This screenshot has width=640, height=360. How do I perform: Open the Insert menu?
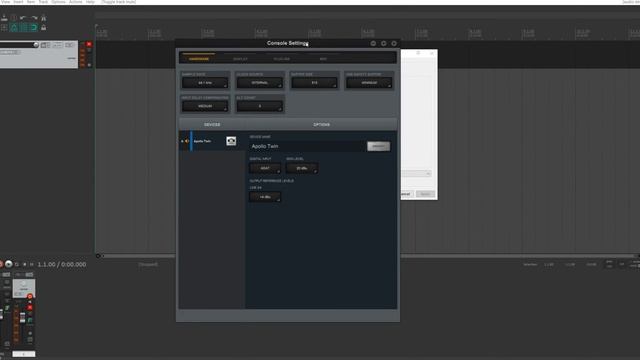[x=18, y=2]
